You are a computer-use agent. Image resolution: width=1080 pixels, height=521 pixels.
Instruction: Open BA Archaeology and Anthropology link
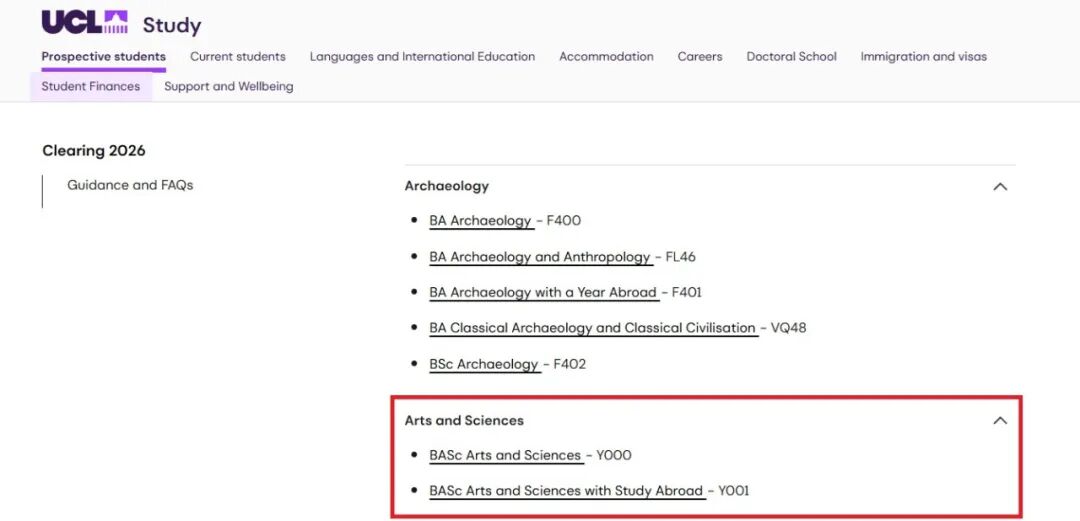[x=540, y=257]
